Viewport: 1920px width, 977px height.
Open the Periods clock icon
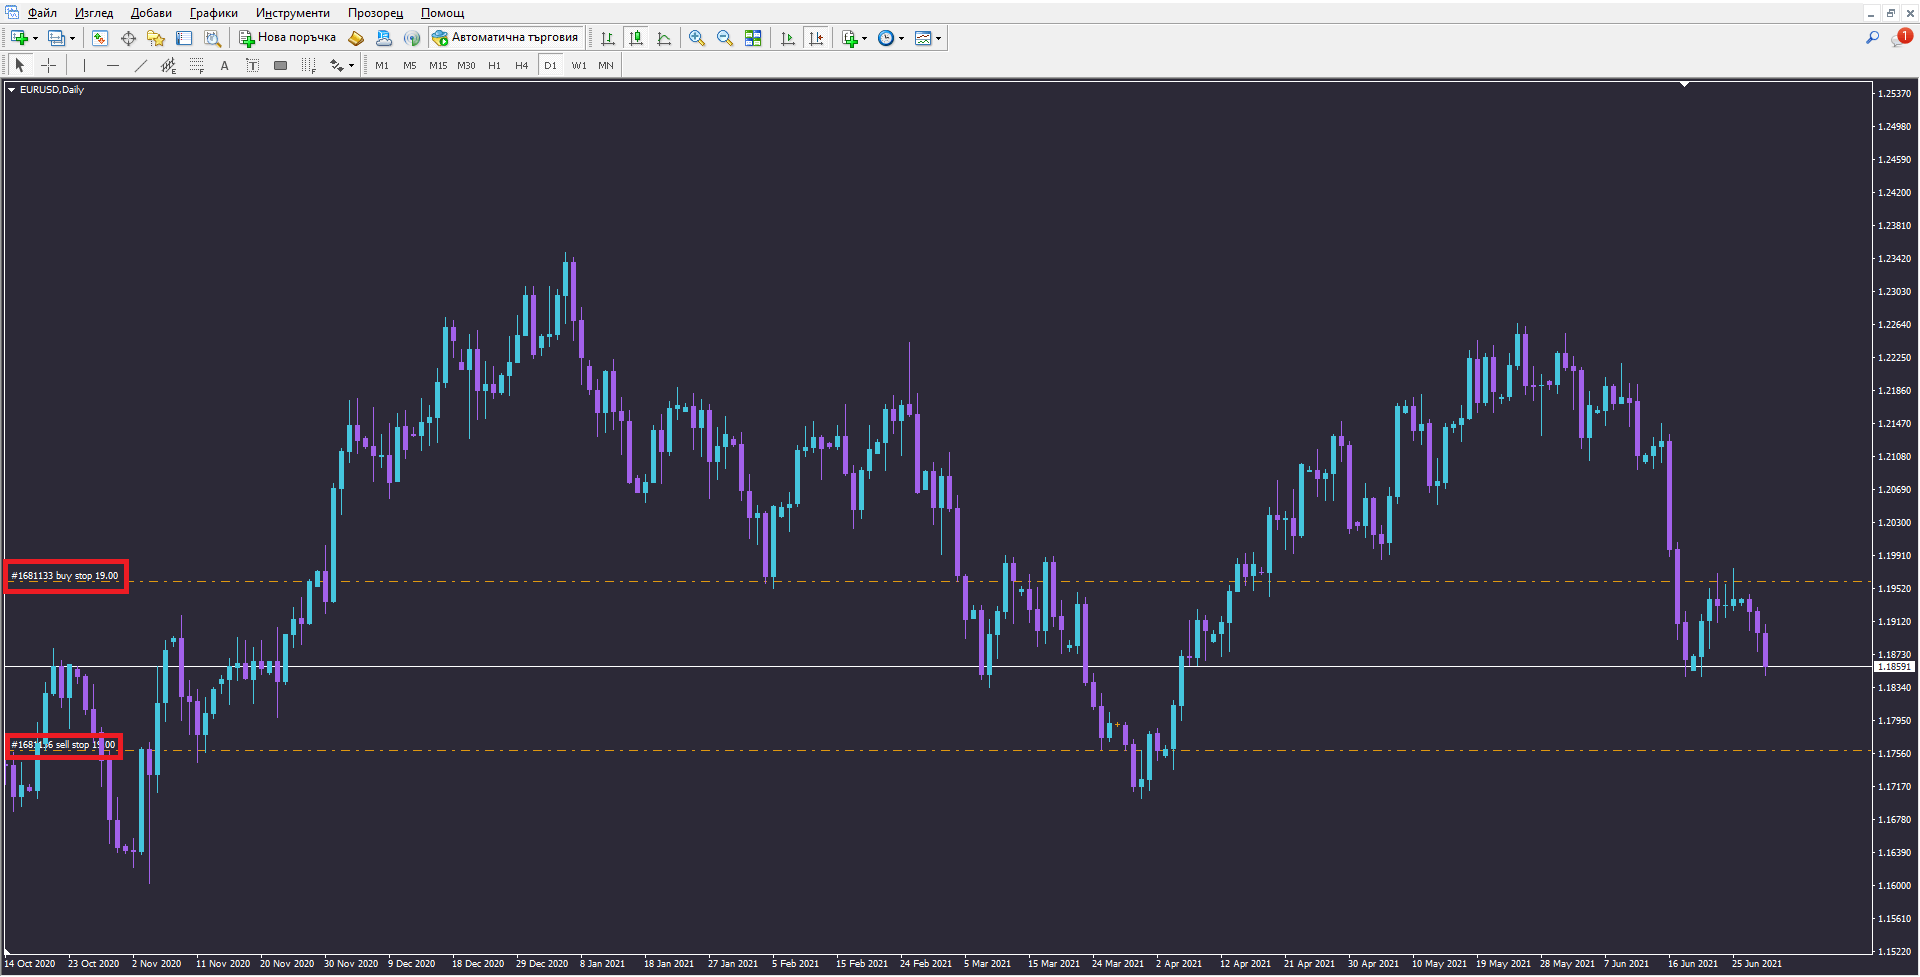pyautogui.click(x=886, y=38)
